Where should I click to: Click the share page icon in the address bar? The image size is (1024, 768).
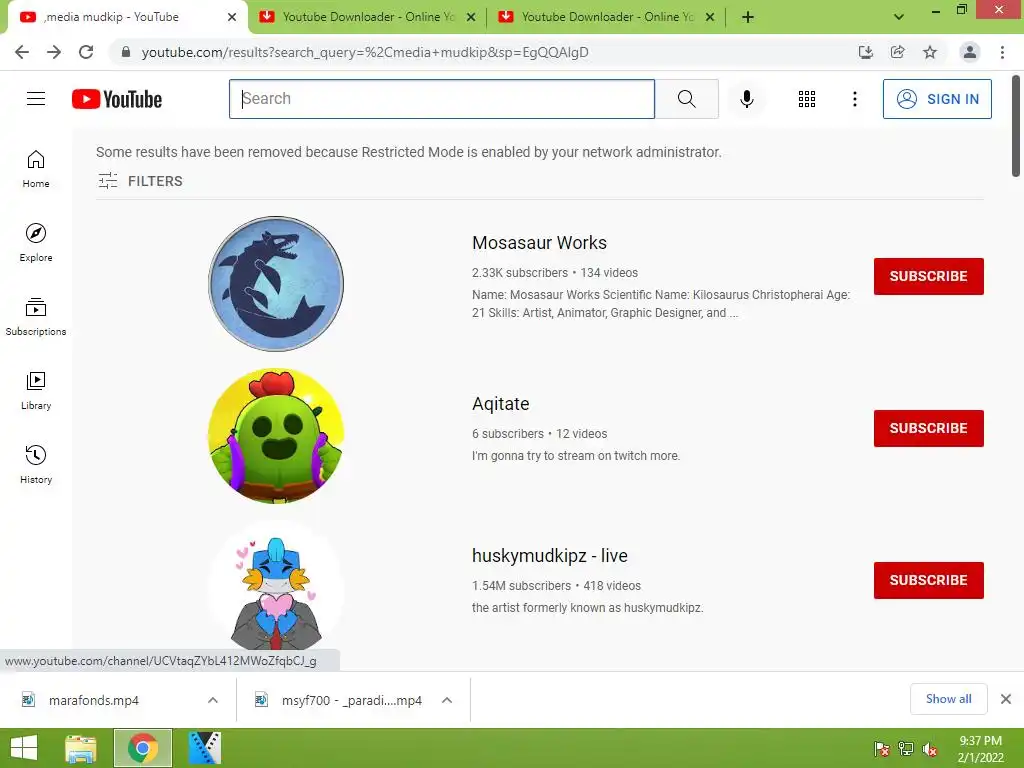coord(897,52)
